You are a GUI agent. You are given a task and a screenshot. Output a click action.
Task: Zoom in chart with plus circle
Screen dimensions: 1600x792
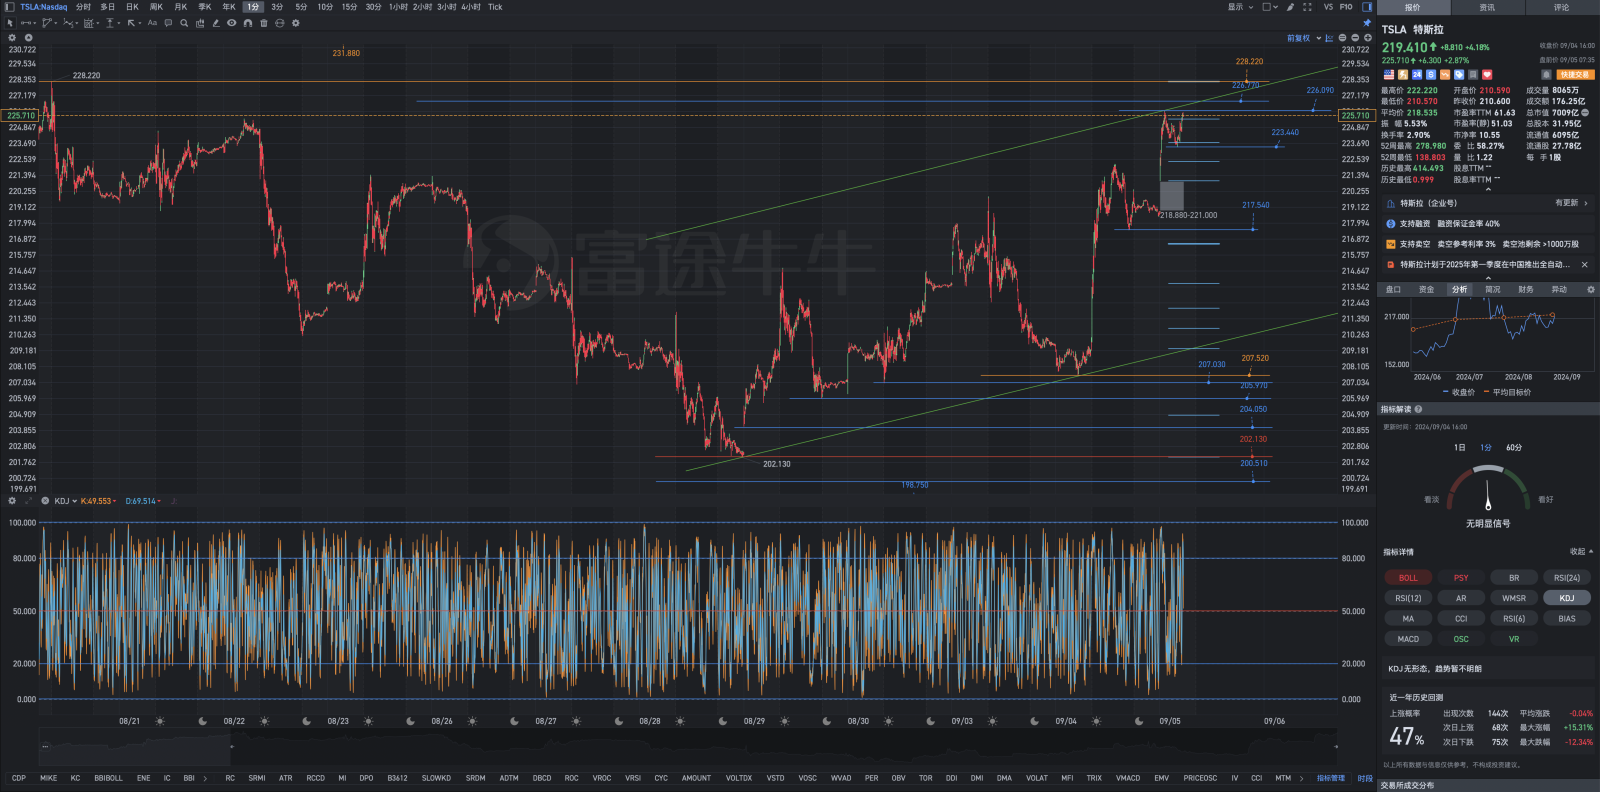[x=1368, y=38]
